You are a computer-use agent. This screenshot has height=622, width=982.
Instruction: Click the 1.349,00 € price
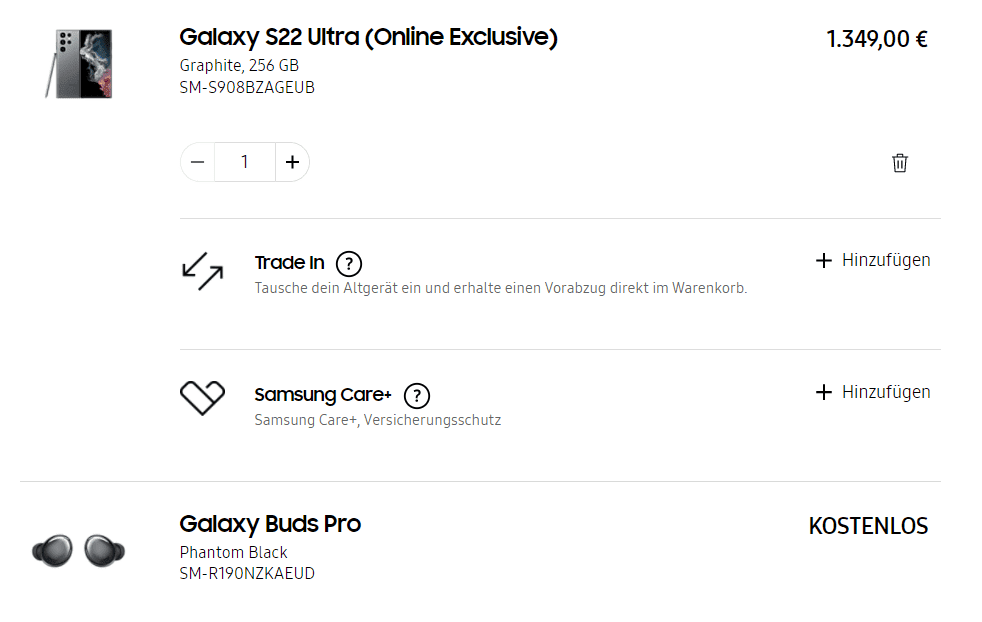tap(877, 40)
